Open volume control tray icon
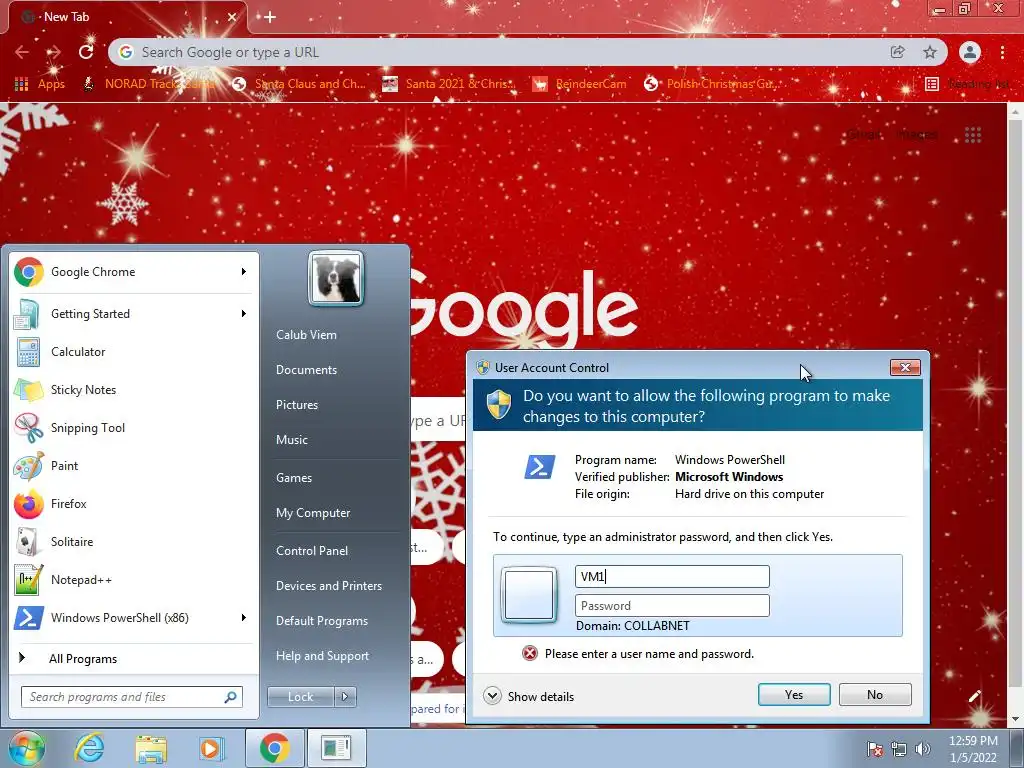Image resolution: width=1024 pixels, height=768 pixels. (923, 749)
